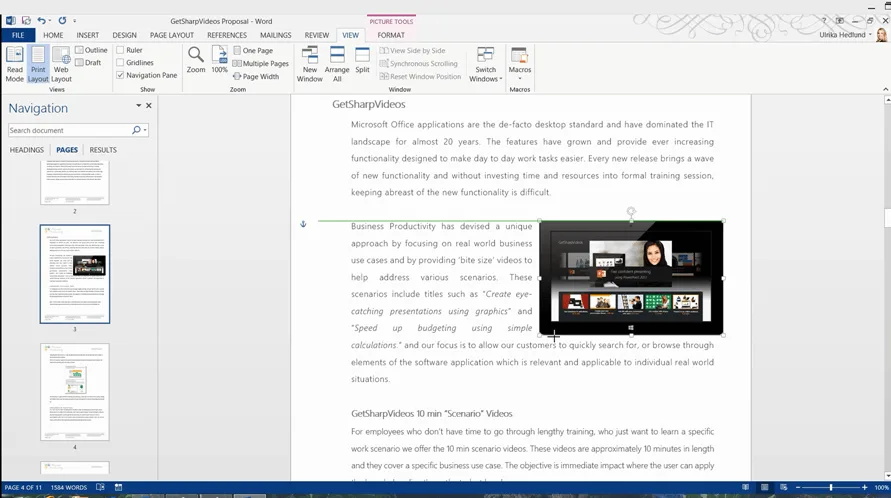The width and height of the screenshot is (891, 498).
Task: Show One Page zoom
Action: (x=253, y=51)
